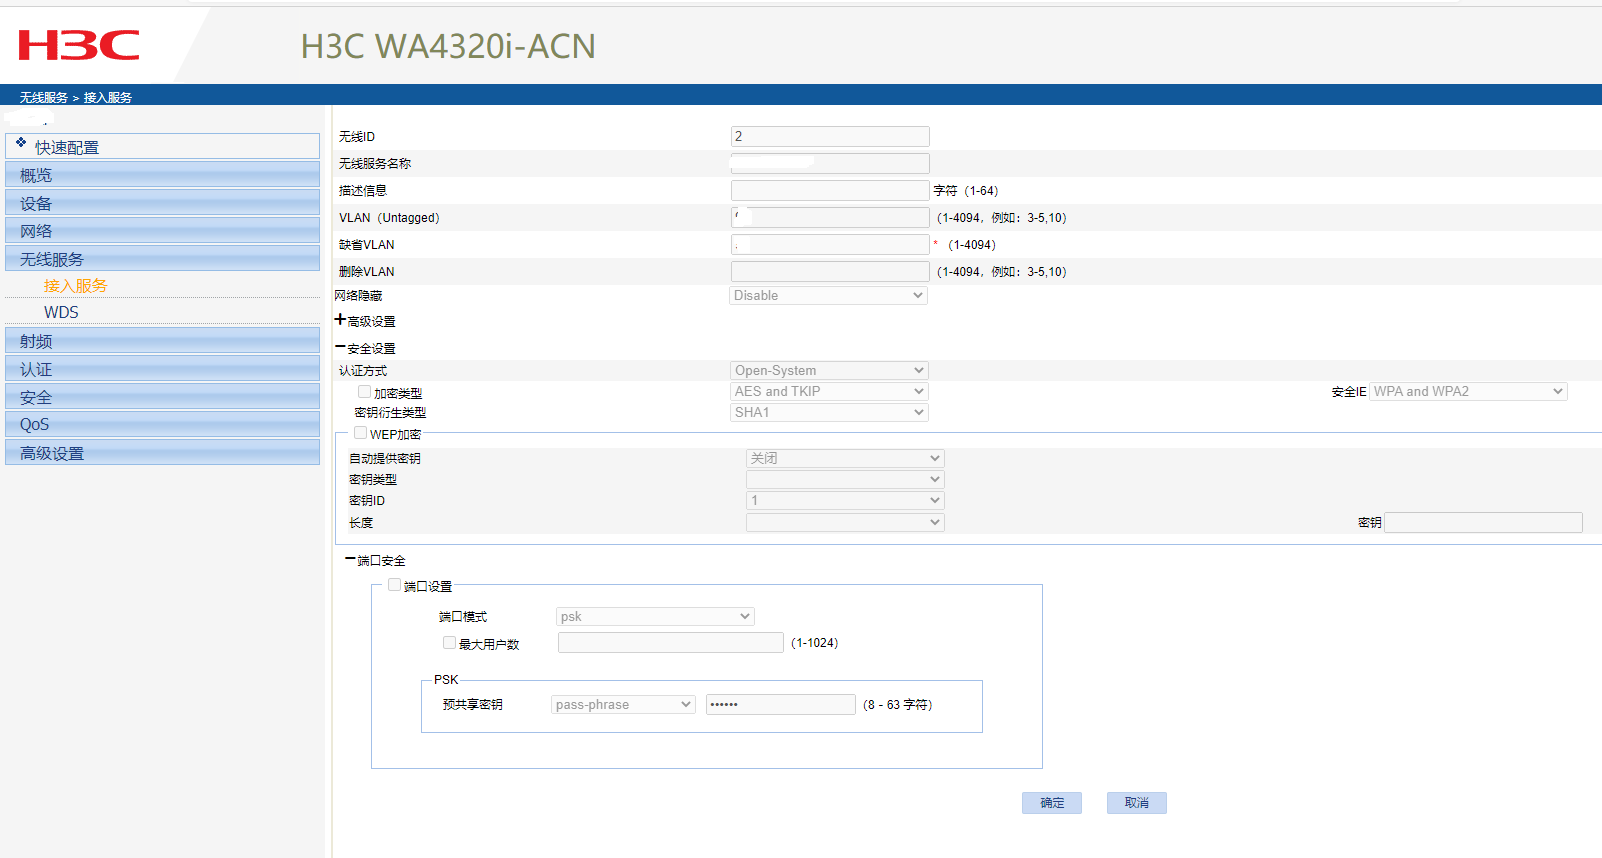This screenshot has height=858, width=1602.
Task: Open the QoS menu
Action: 163,424
